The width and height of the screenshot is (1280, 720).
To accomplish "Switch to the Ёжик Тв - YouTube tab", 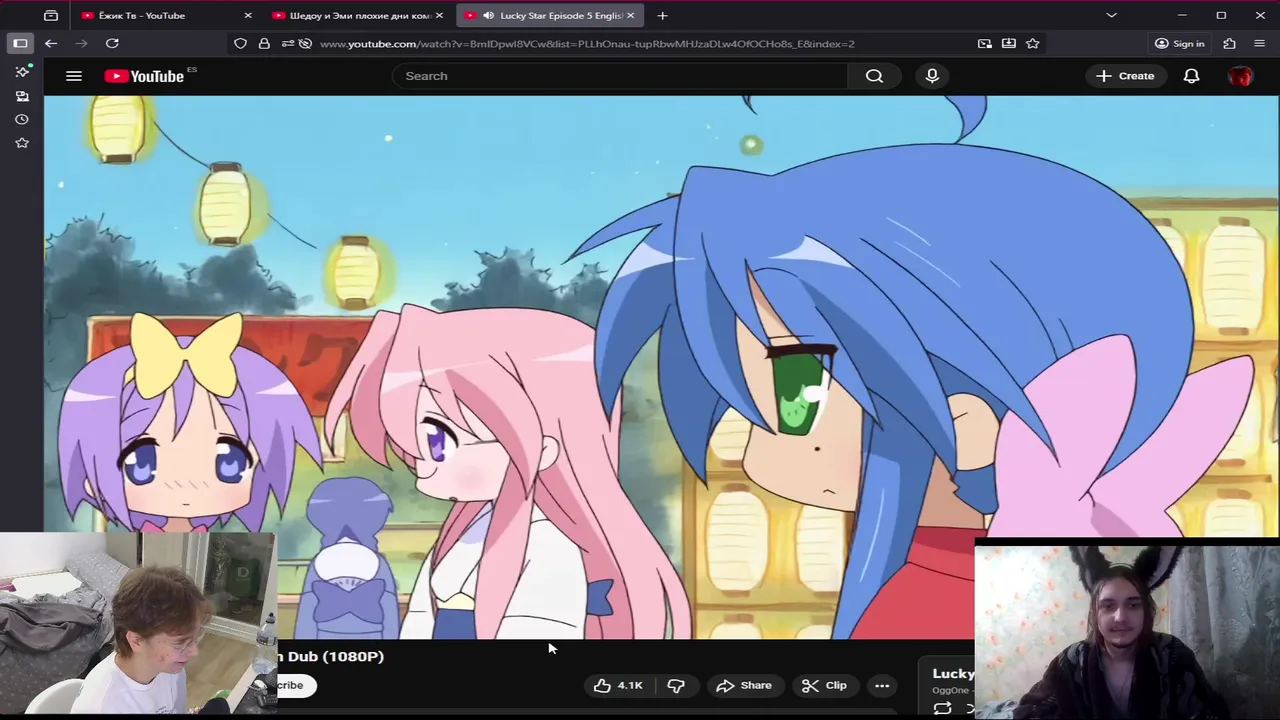I will click(167, 15).
